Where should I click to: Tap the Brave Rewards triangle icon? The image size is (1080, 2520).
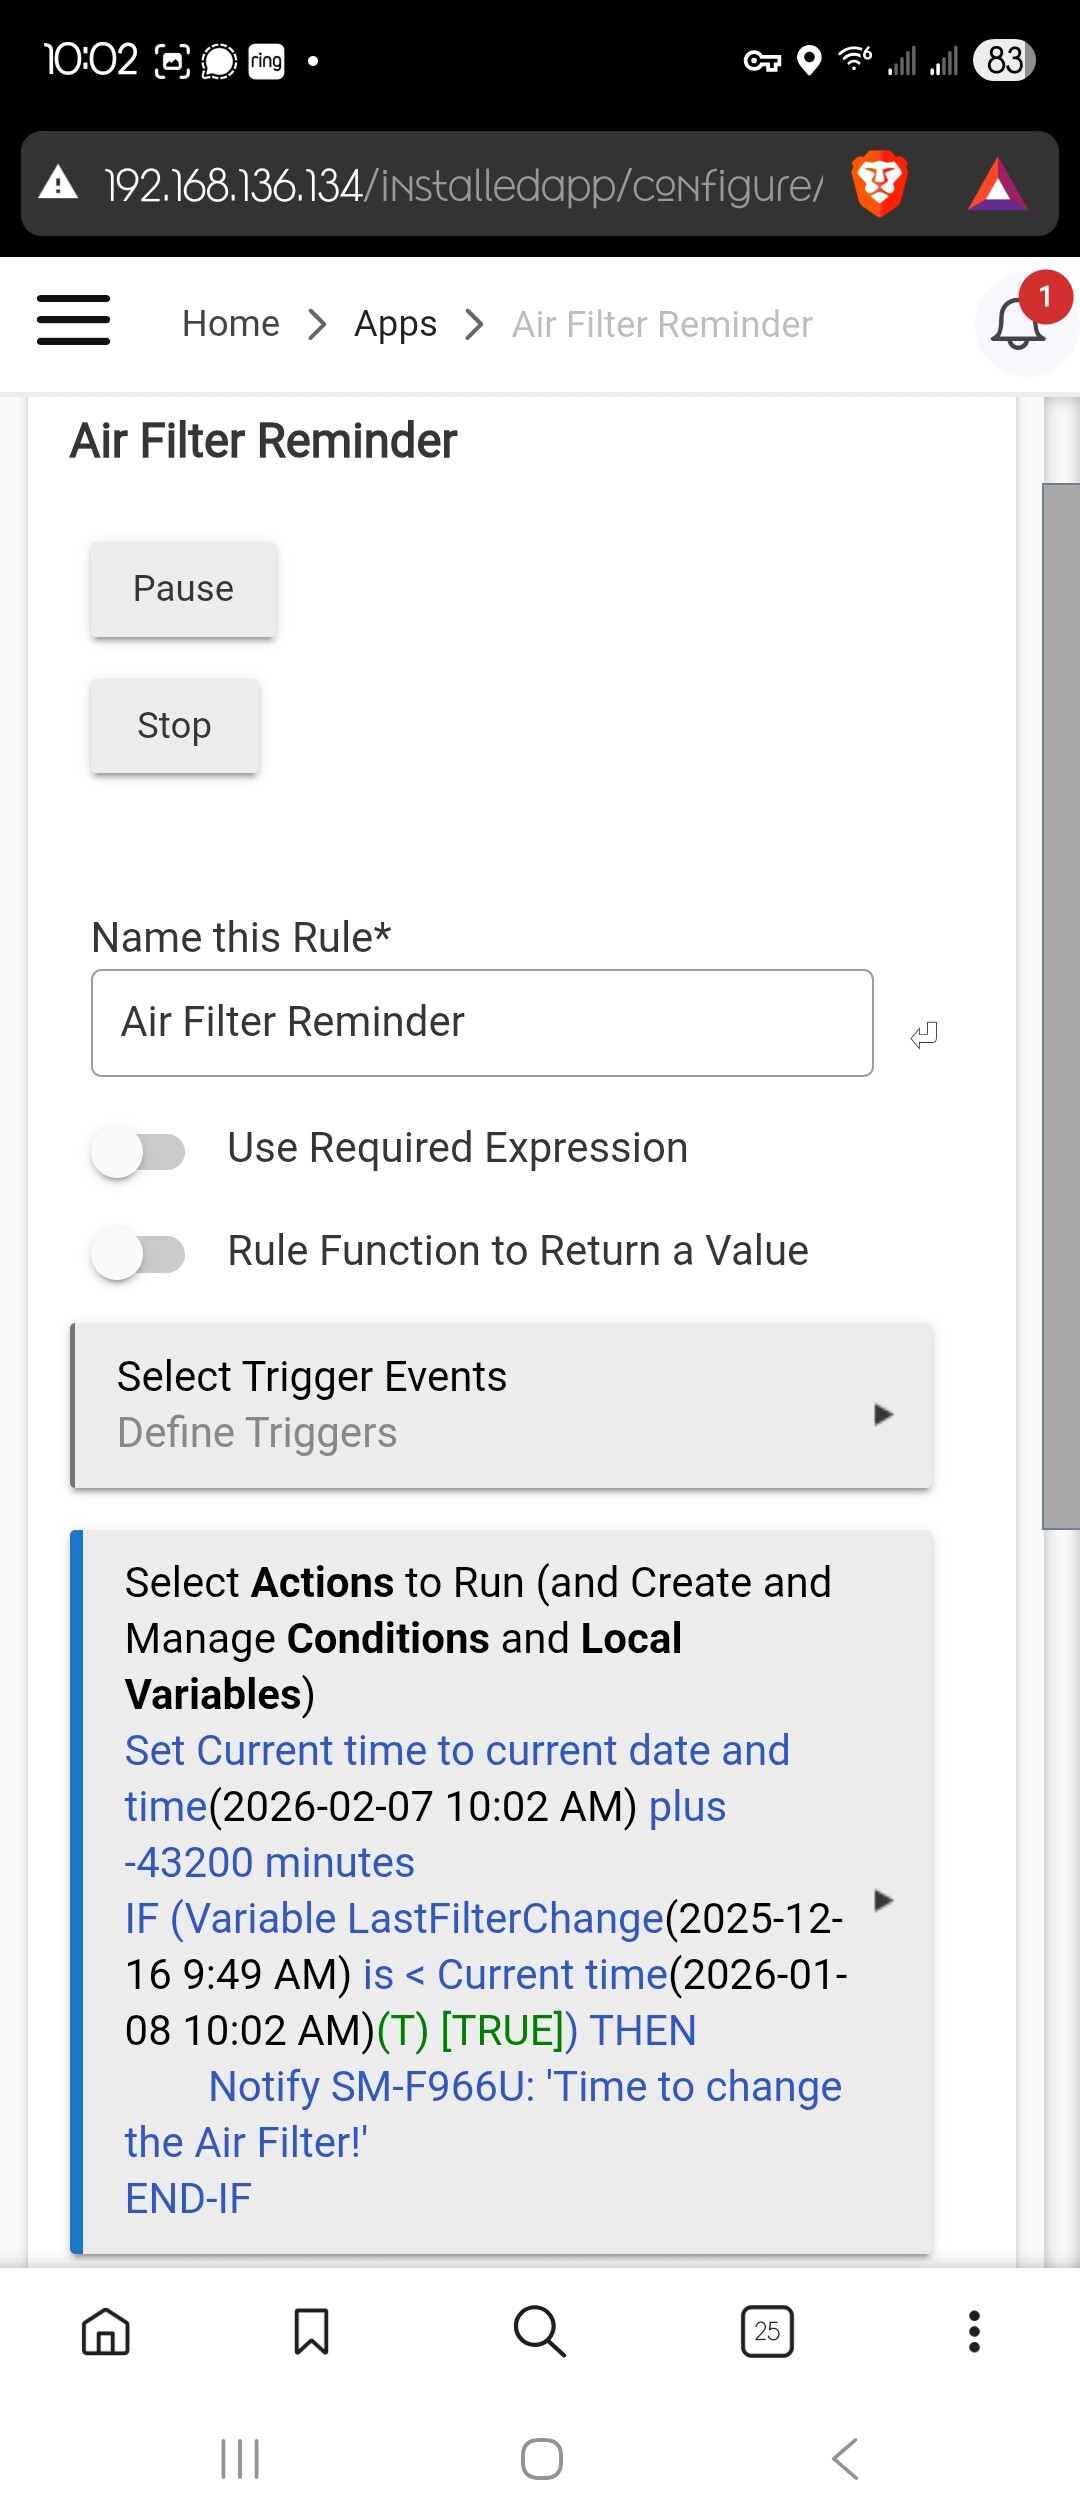(x=997, y=184)
